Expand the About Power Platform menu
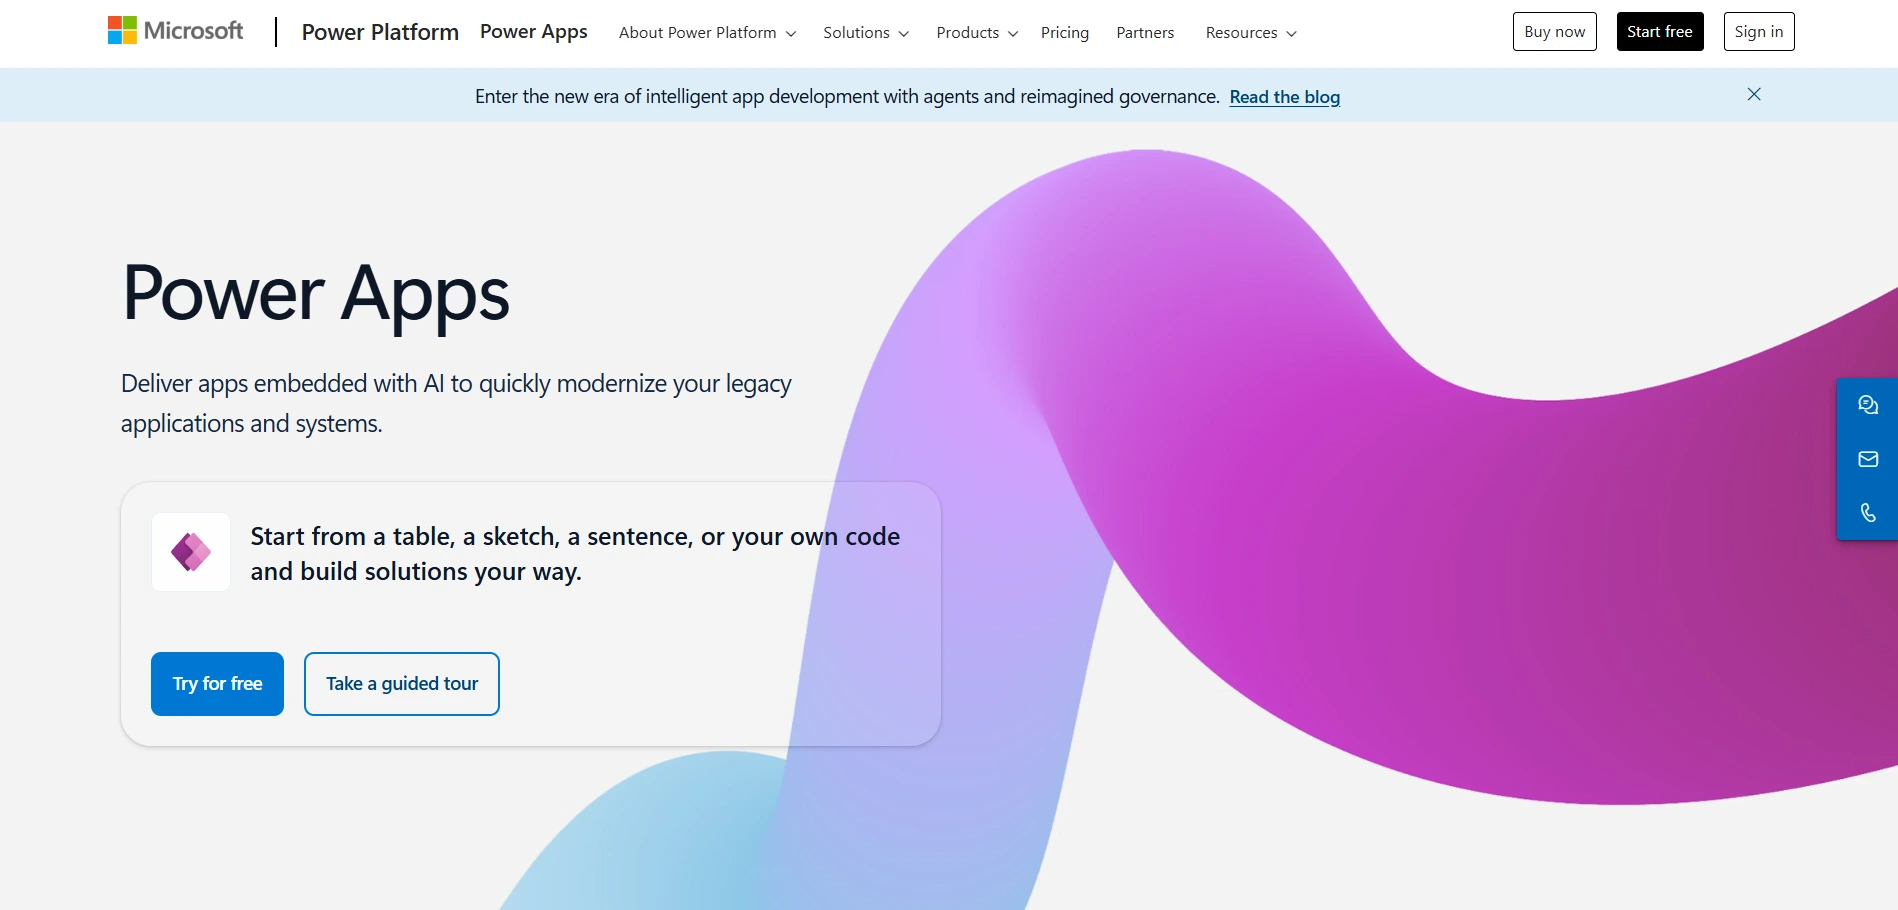The height and width of the screenshot is (910, 1898). tap(706, 32)
